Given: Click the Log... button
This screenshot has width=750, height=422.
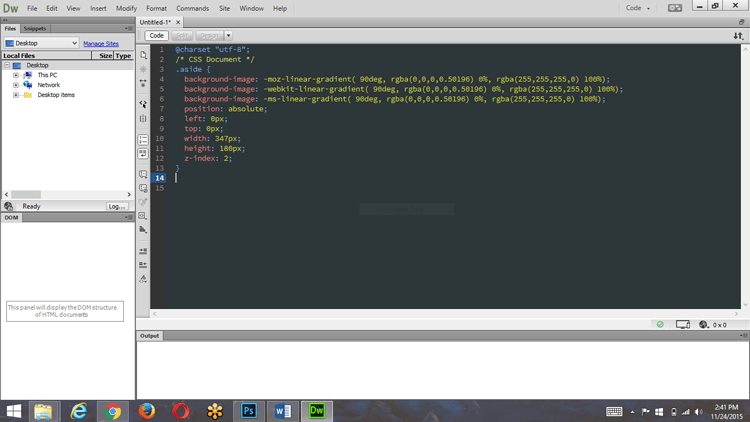Looking at the screenshot, I should point(117,206).
